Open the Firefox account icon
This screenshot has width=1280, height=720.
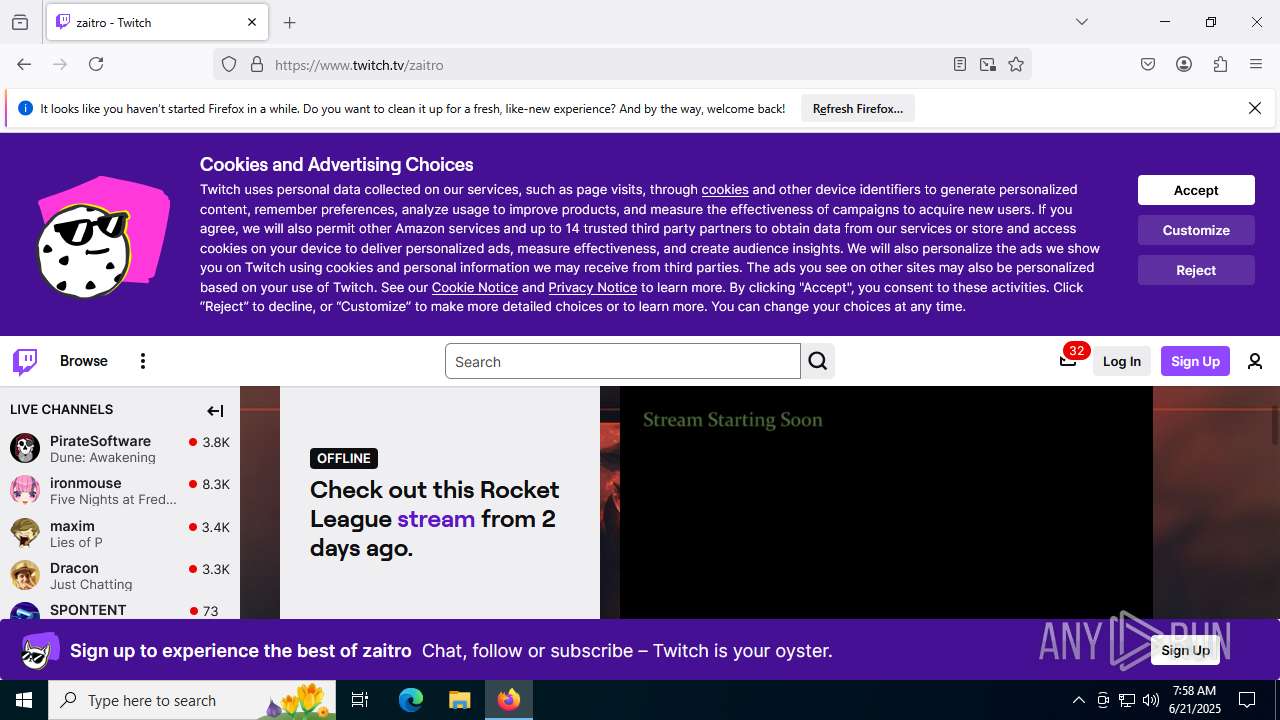click(1184, 64)
